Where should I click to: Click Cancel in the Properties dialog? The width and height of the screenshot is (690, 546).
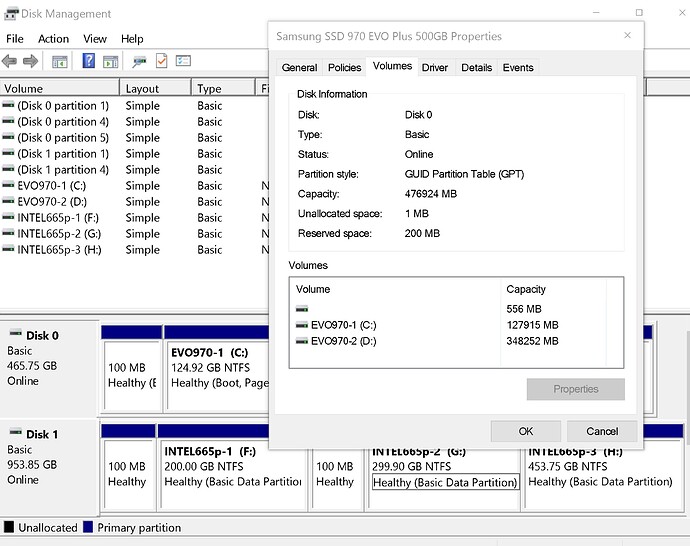602,431
